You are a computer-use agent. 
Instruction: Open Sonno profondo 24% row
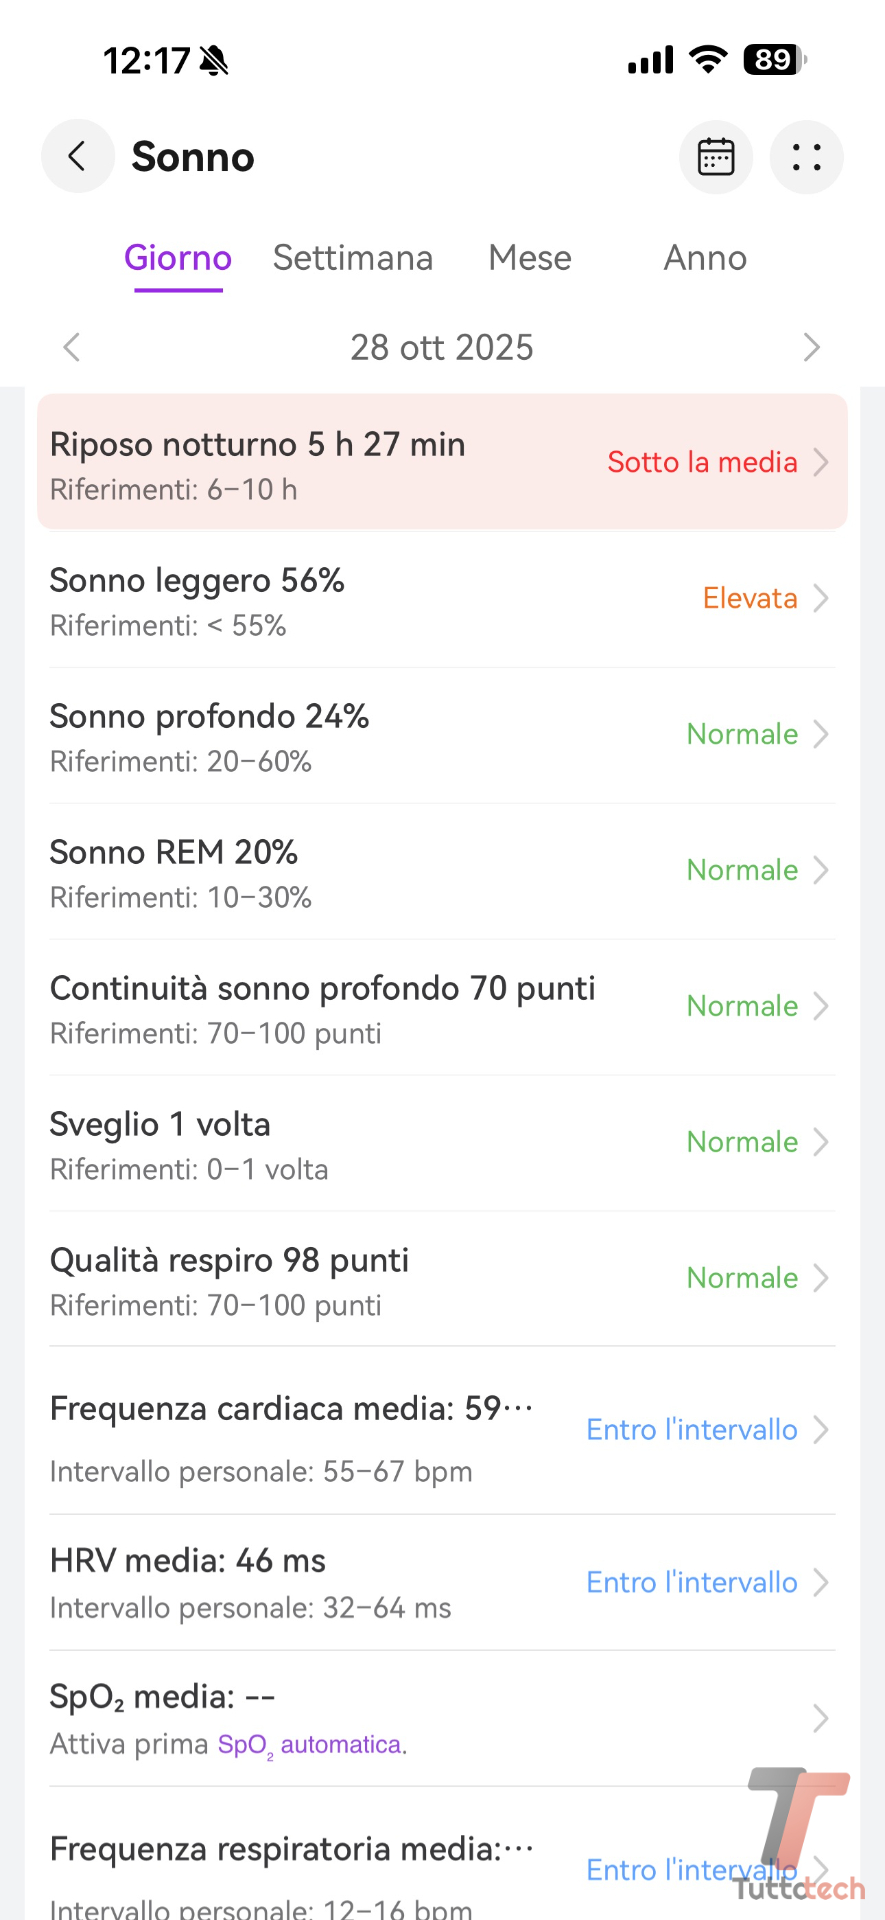click(210, 717)
